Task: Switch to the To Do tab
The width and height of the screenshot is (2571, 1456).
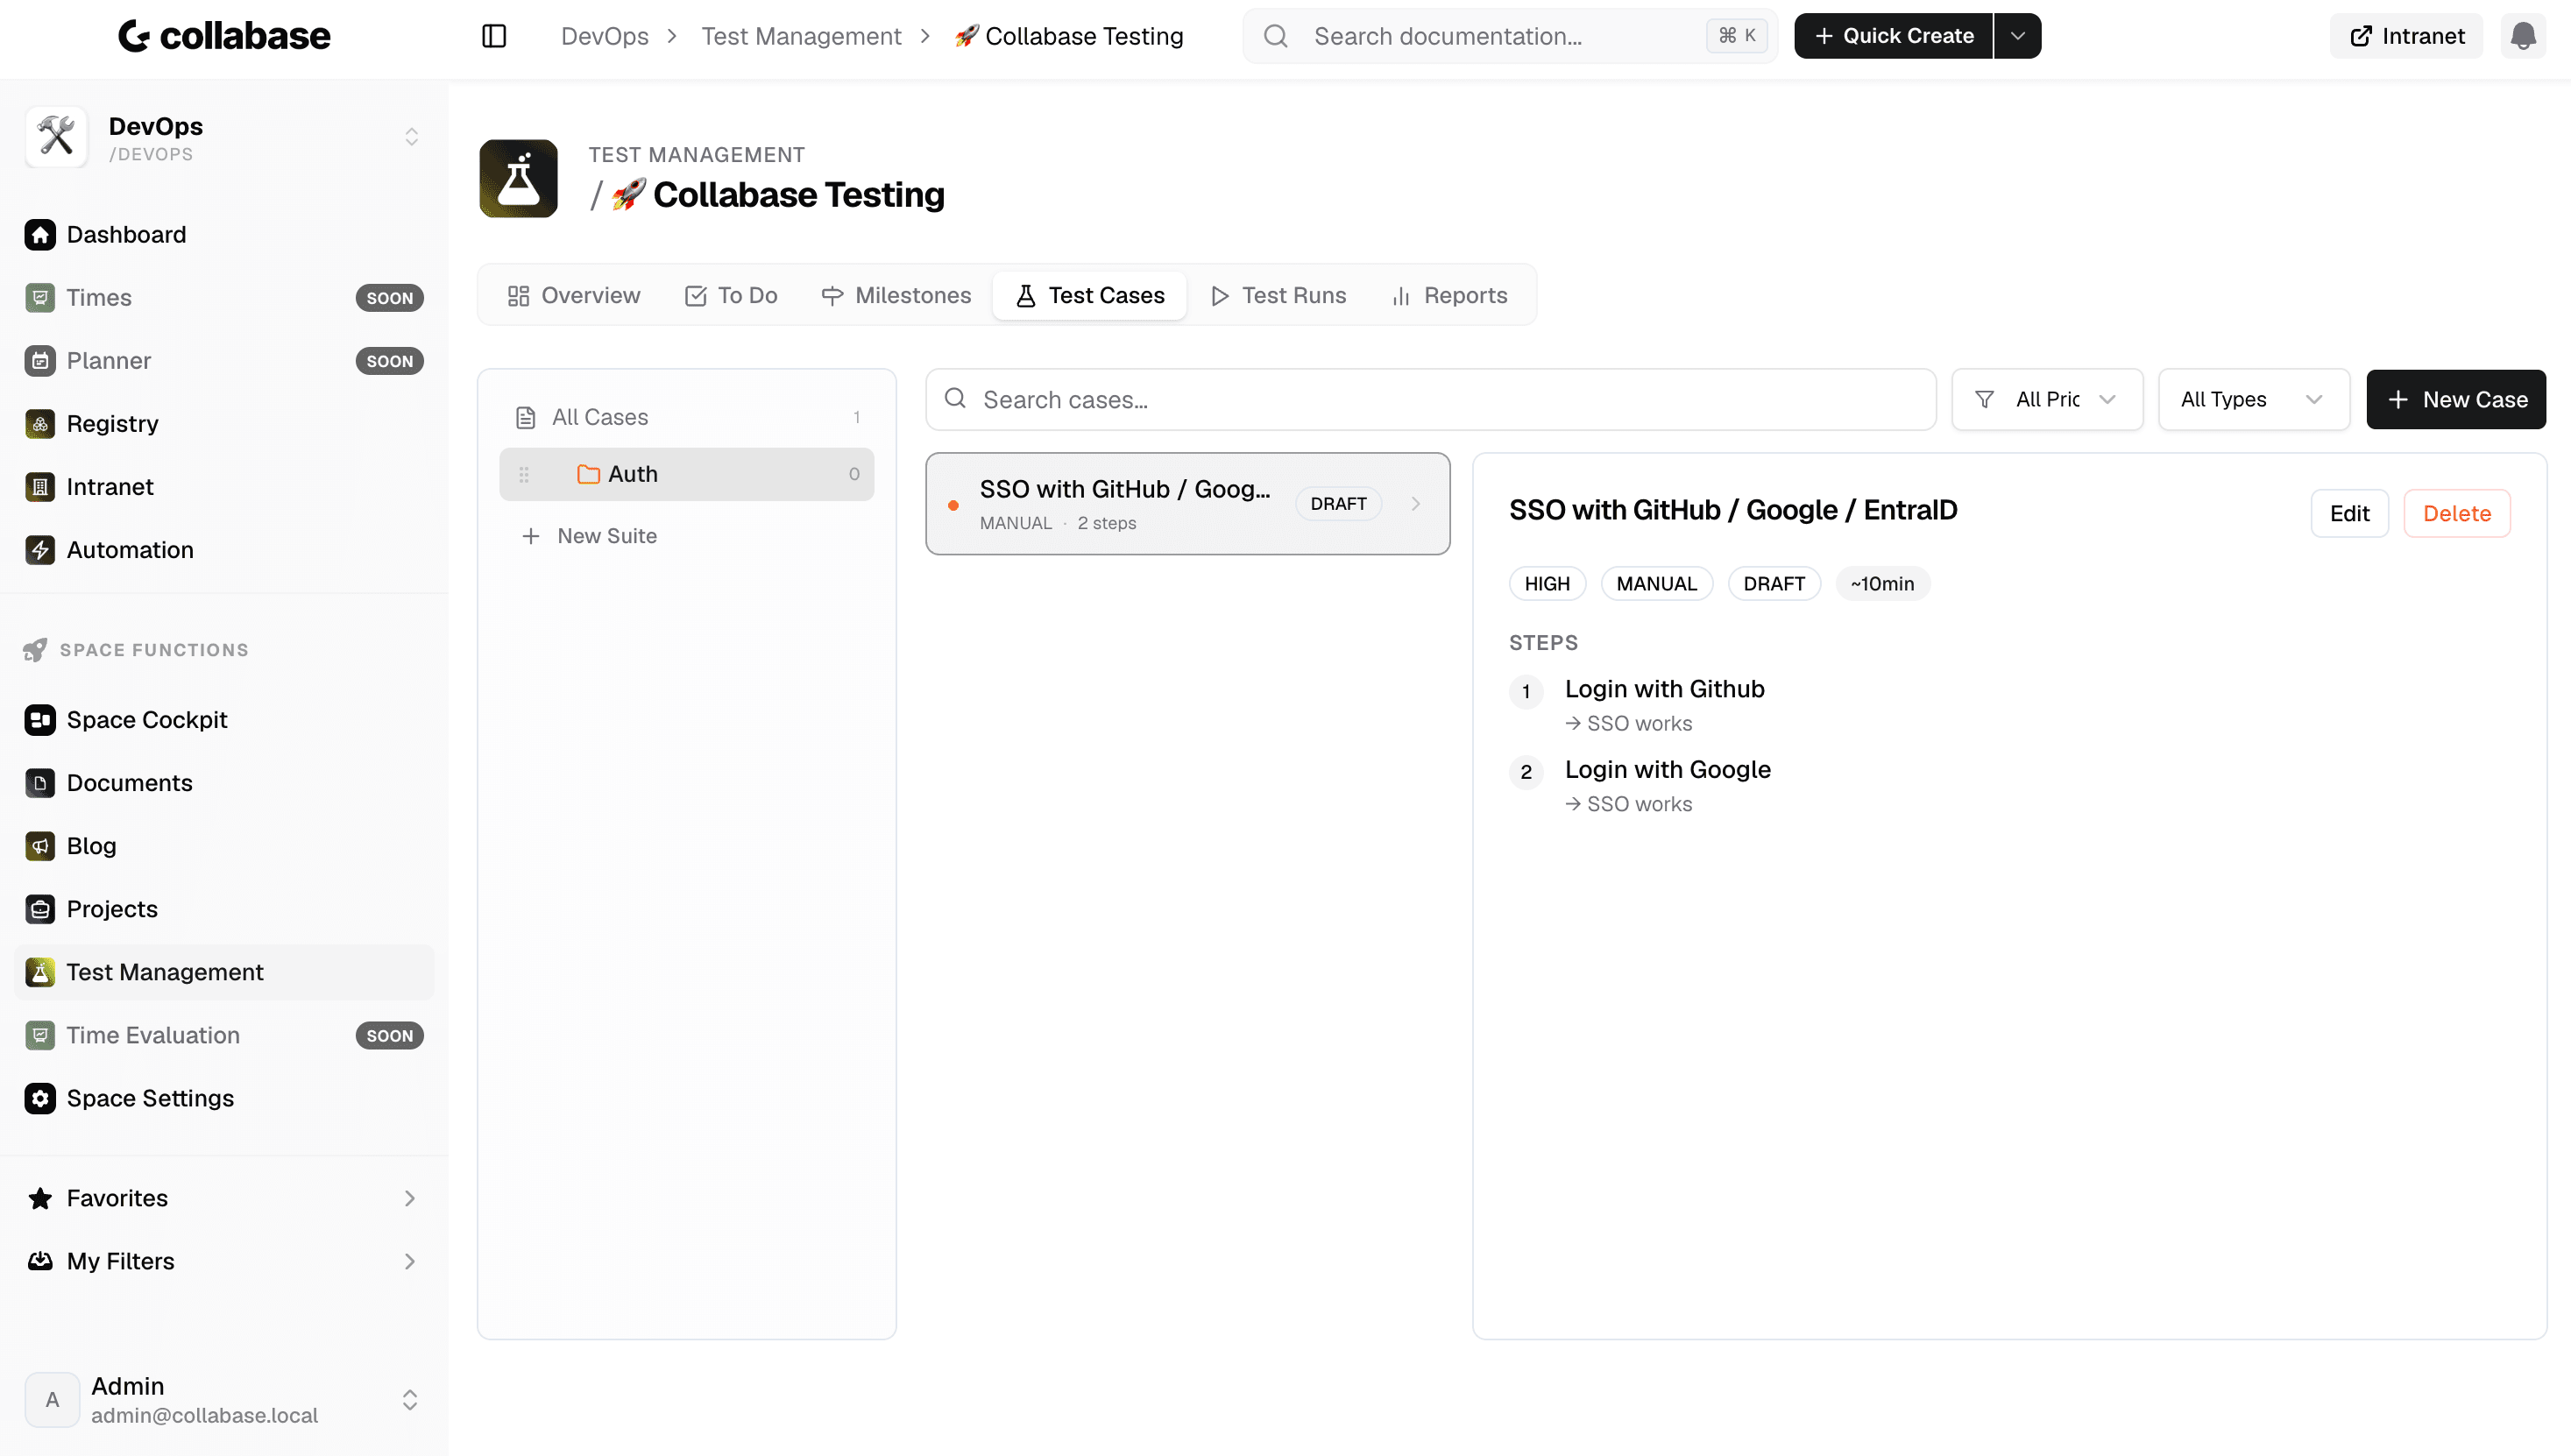Action: pos(731,296)
